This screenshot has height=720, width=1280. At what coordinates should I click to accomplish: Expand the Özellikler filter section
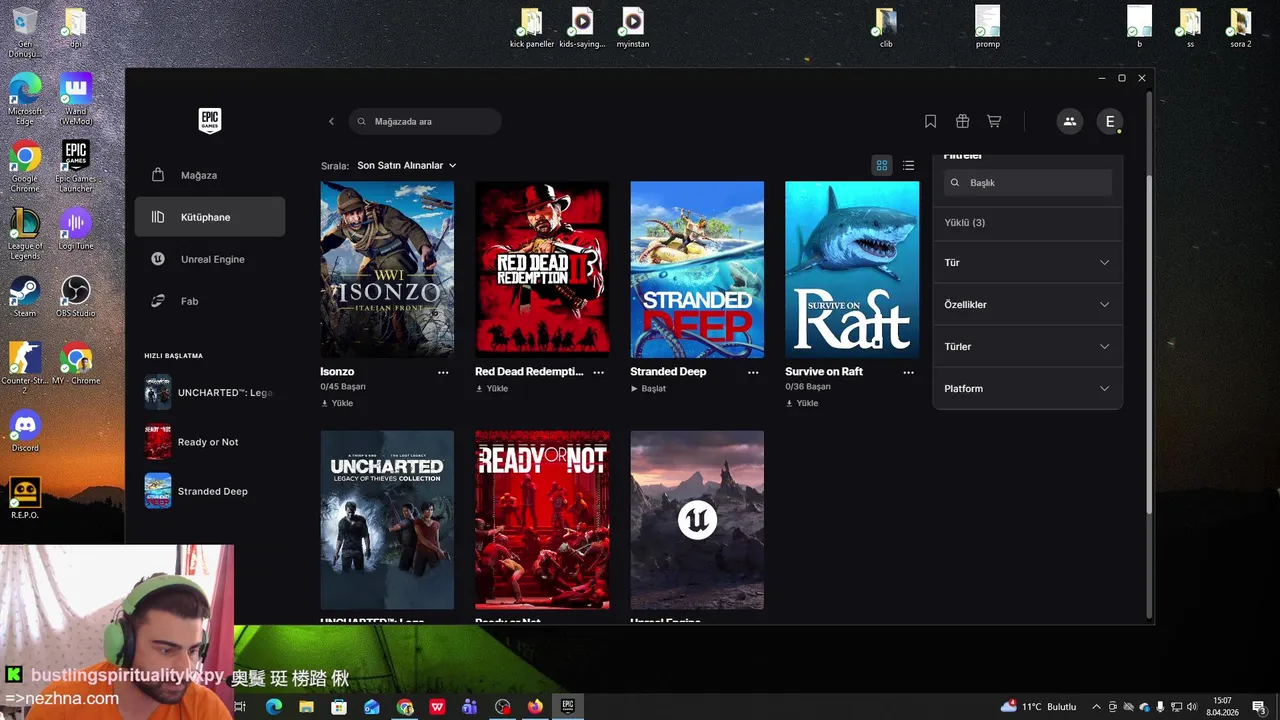click(1027, 304)
